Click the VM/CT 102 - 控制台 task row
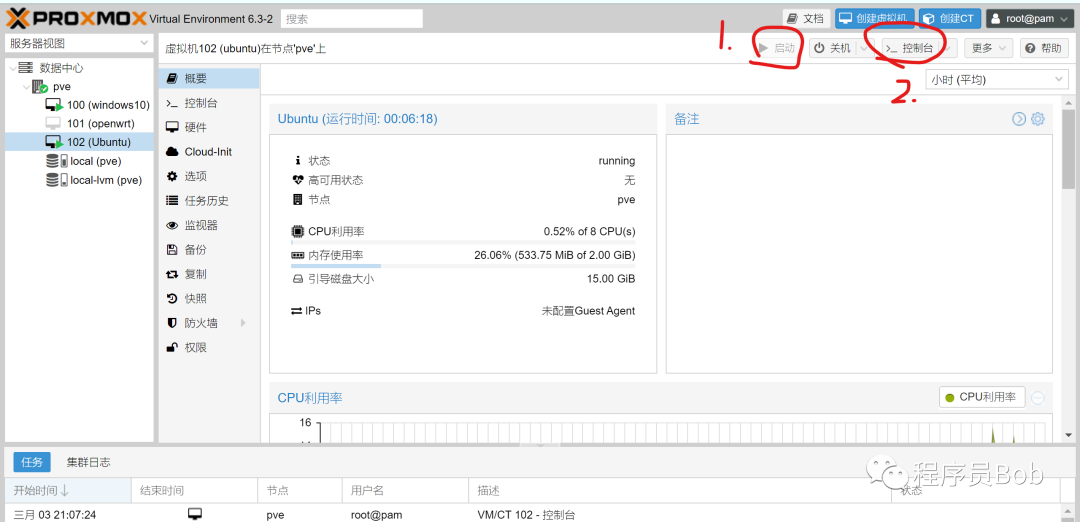Viewport: 1080px width, 522px height. (x=534, y=514)
